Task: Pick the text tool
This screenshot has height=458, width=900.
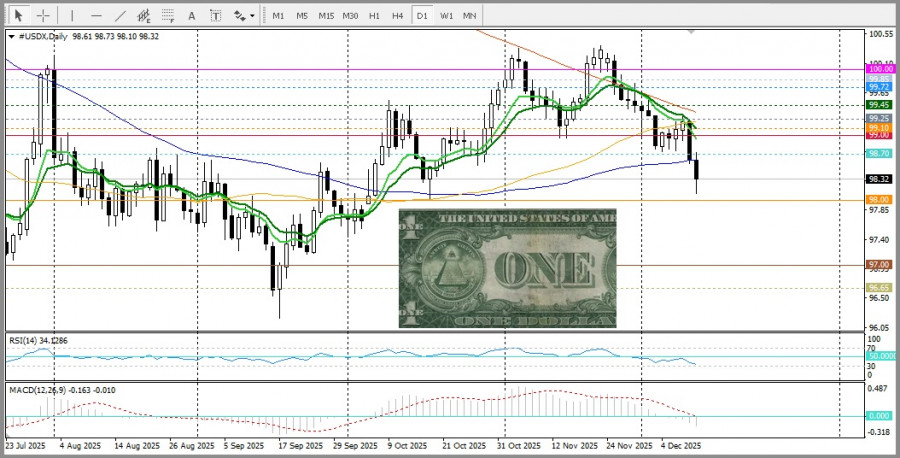Action: [192, 15]
